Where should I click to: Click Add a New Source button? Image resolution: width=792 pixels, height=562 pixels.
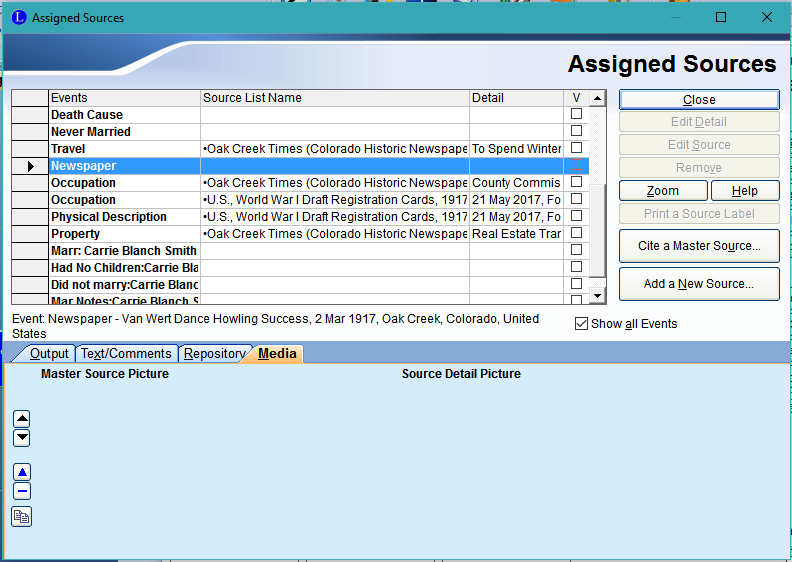(699, 284)
